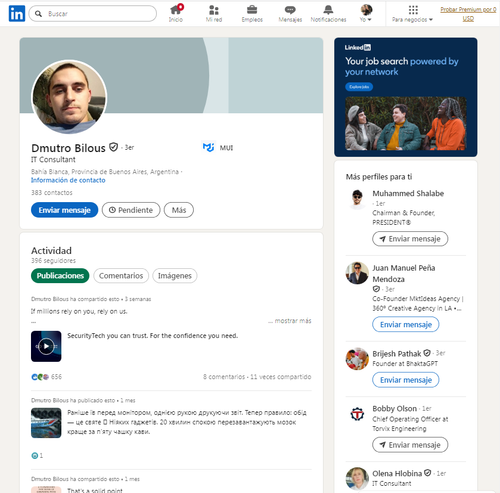The width and height of the screenshot is (500, 493).
Task: Click the job search ad photo
Action: click(406, 123)
